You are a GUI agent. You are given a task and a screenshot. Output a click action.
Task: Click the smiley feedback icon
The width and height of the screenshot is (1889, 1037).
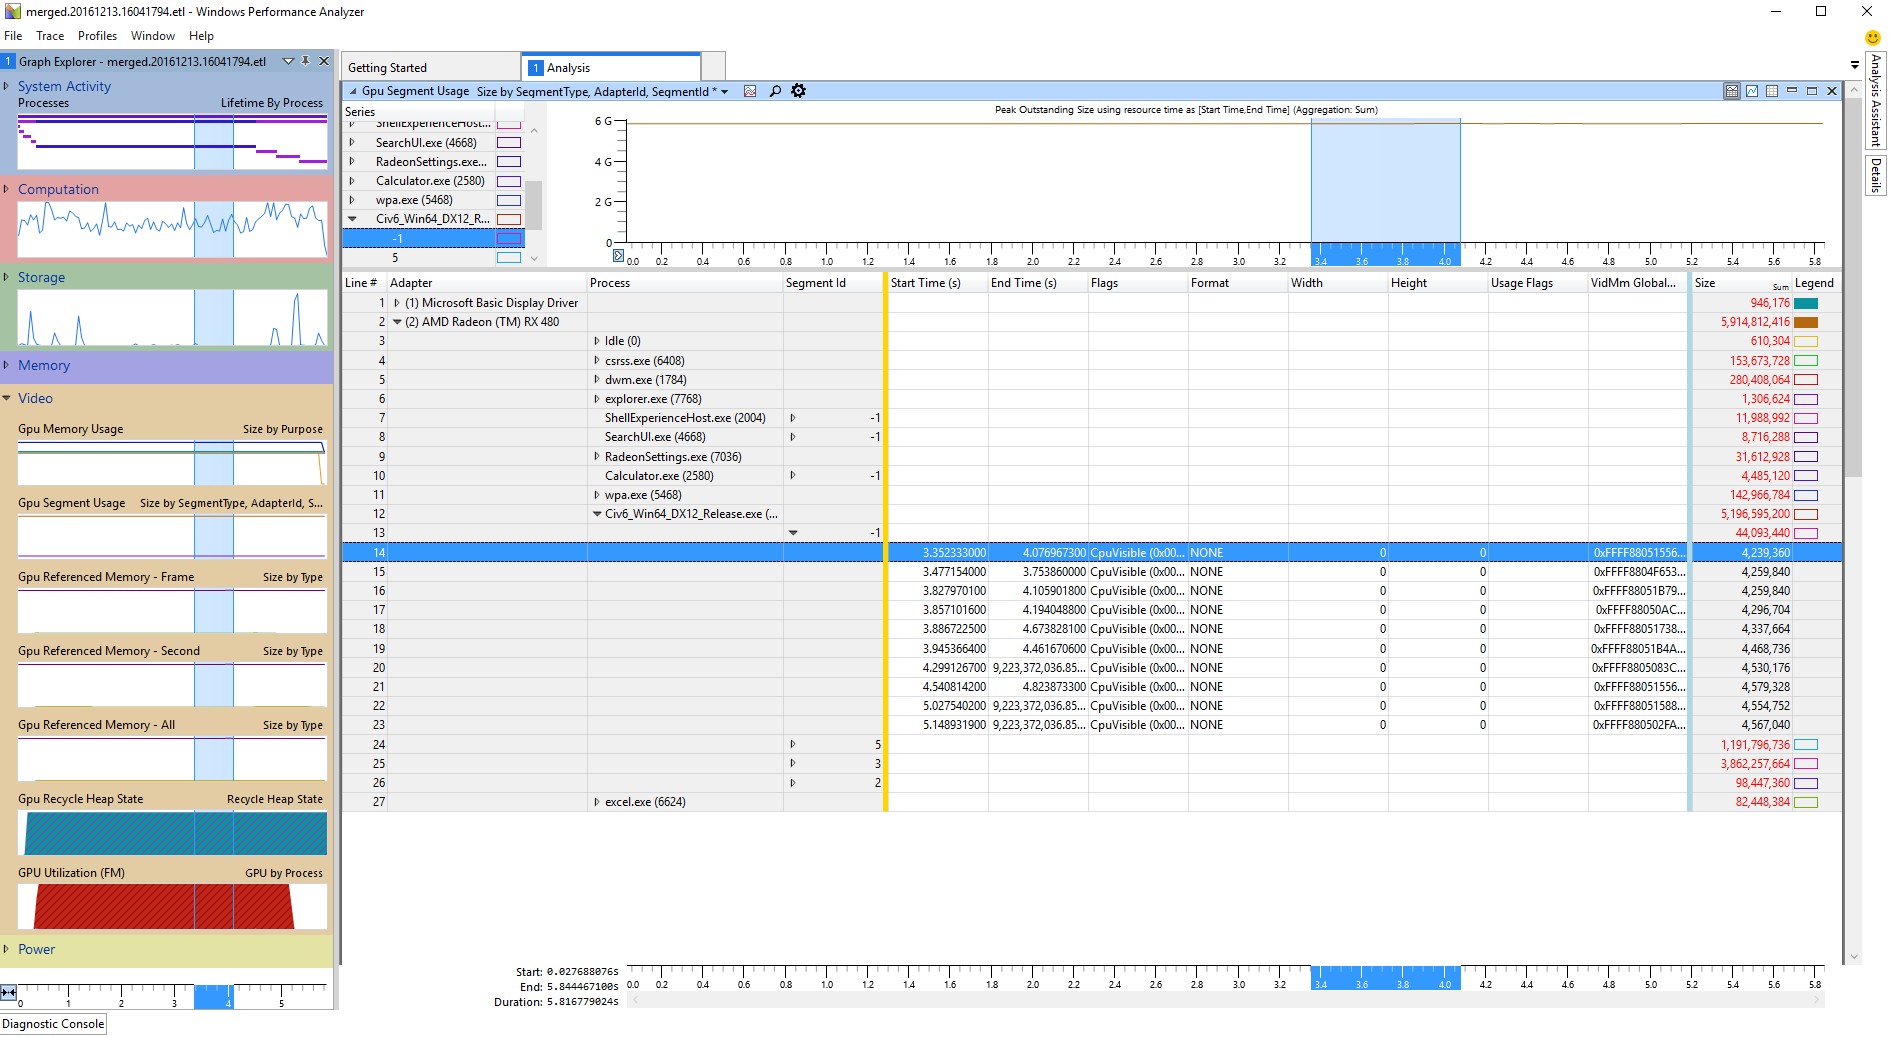(1873, 38)
